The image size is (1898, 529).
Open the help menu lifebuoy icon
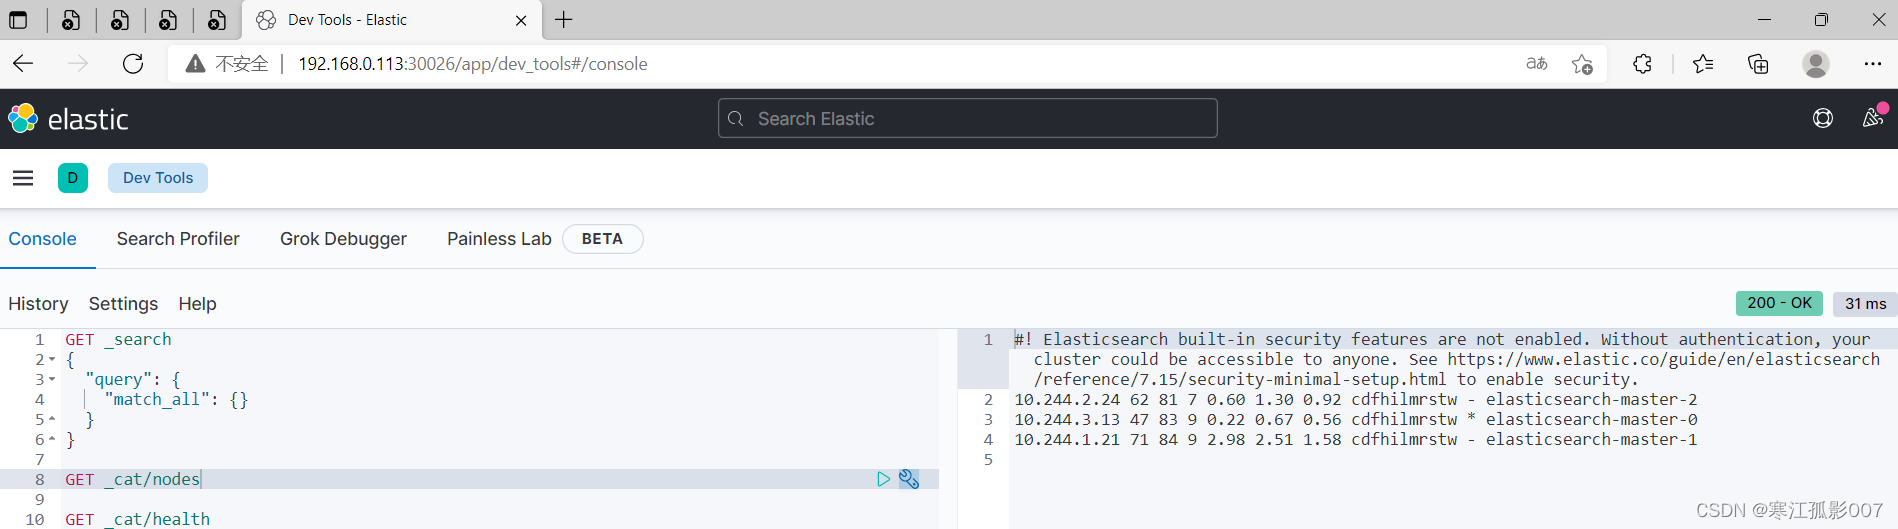(1823, 118)
